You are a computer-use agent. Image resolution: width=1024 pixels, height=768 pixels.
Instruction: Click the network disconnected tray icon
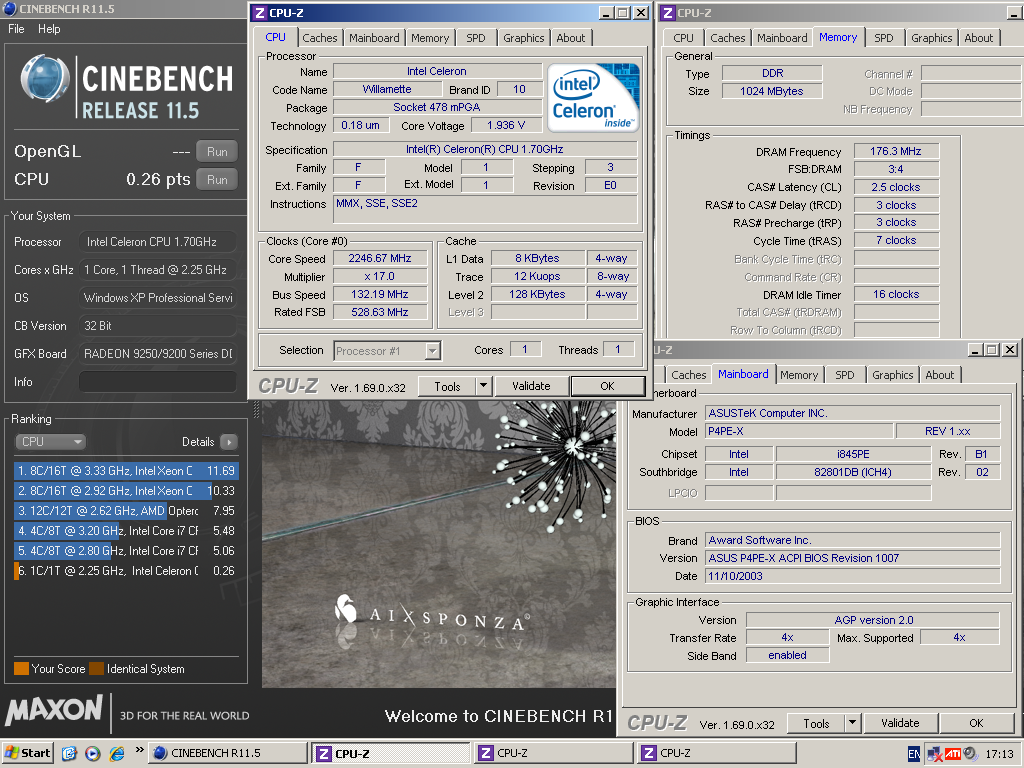935,755
